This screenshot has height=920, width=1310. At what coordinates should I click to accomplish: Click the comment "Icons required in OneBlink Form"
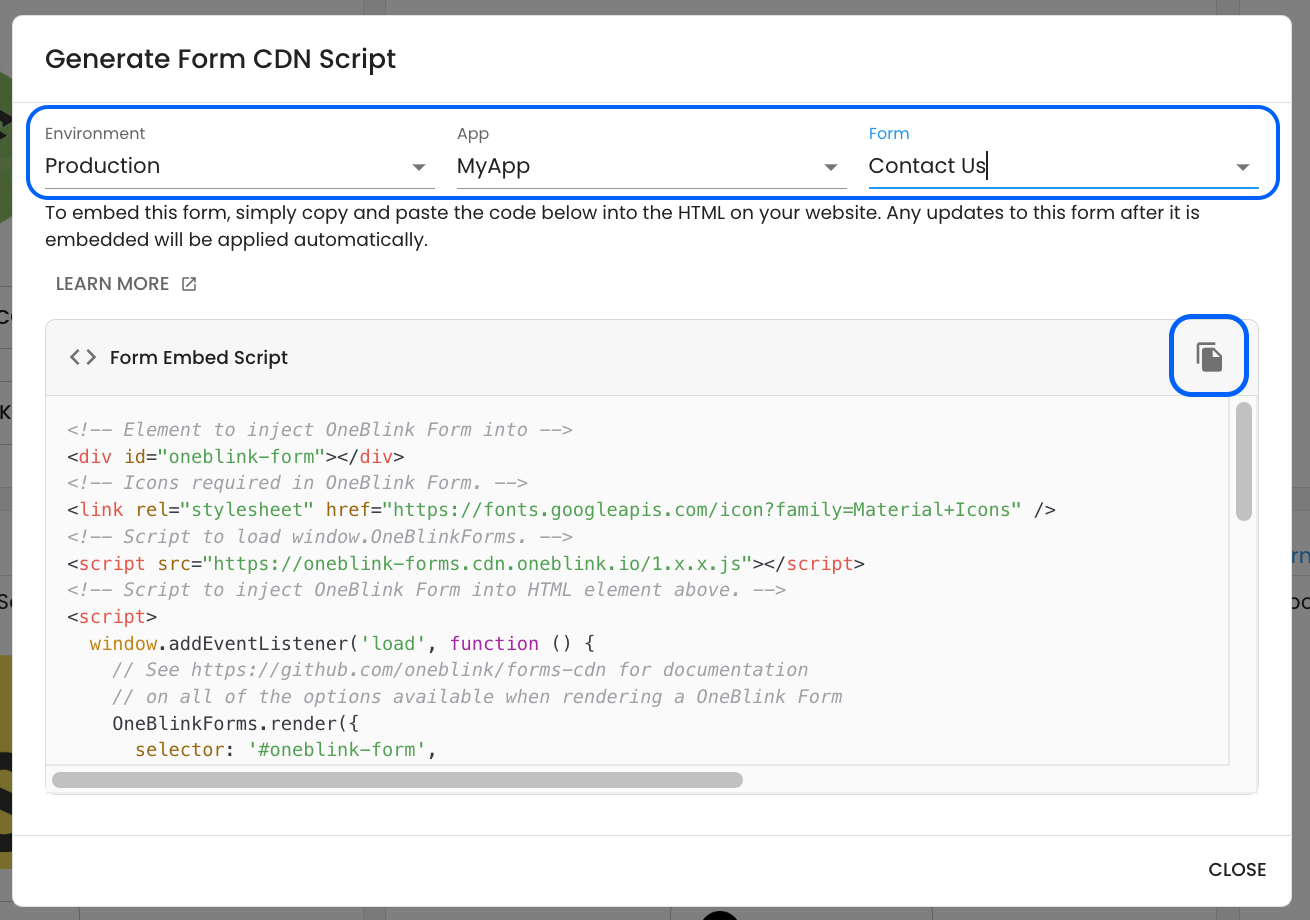point(297,483)
